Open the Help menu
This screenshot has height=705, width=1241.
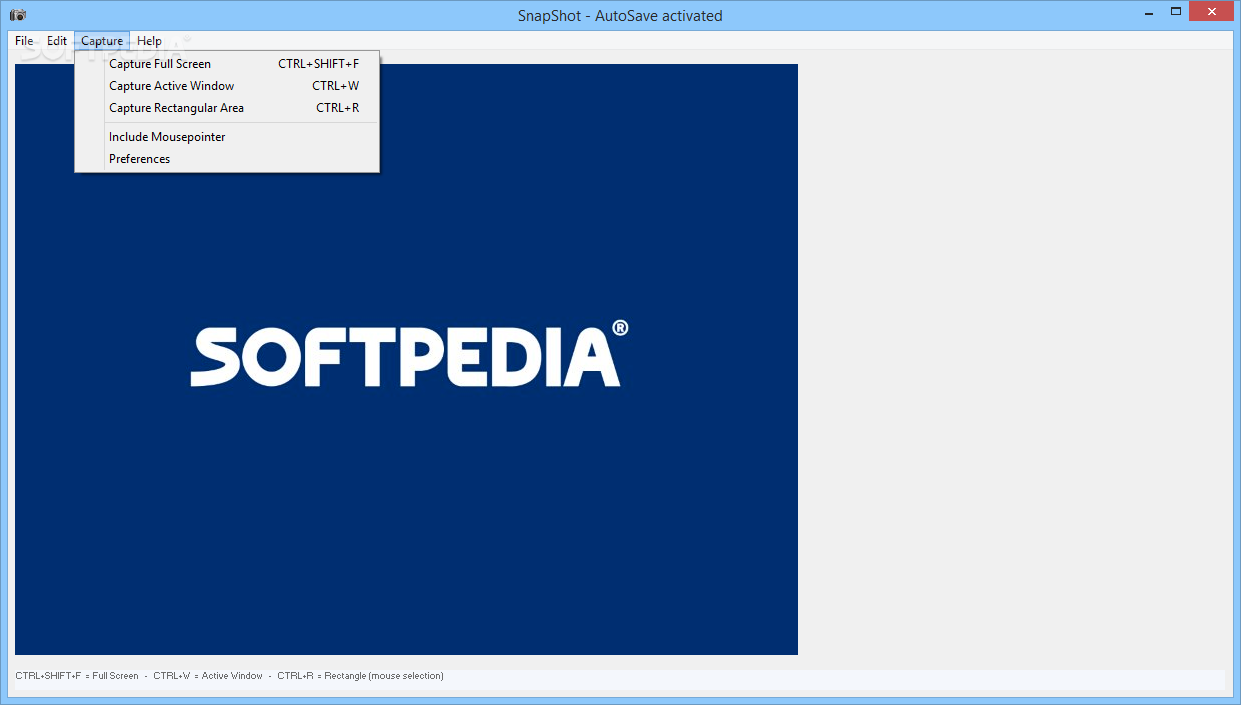[x=150, y=41]
